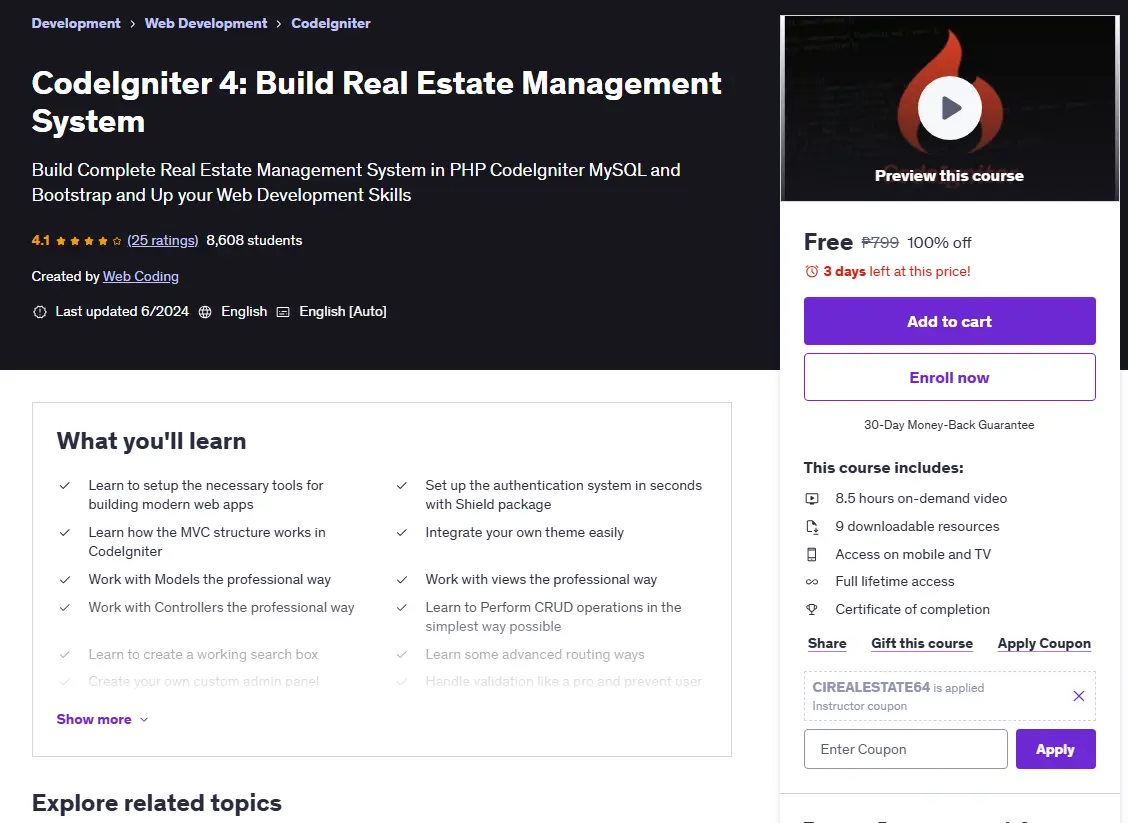Click the first breadcrumb chevron separator
Viewport: 1128px width, 823px height.
(x=132, y=24)
